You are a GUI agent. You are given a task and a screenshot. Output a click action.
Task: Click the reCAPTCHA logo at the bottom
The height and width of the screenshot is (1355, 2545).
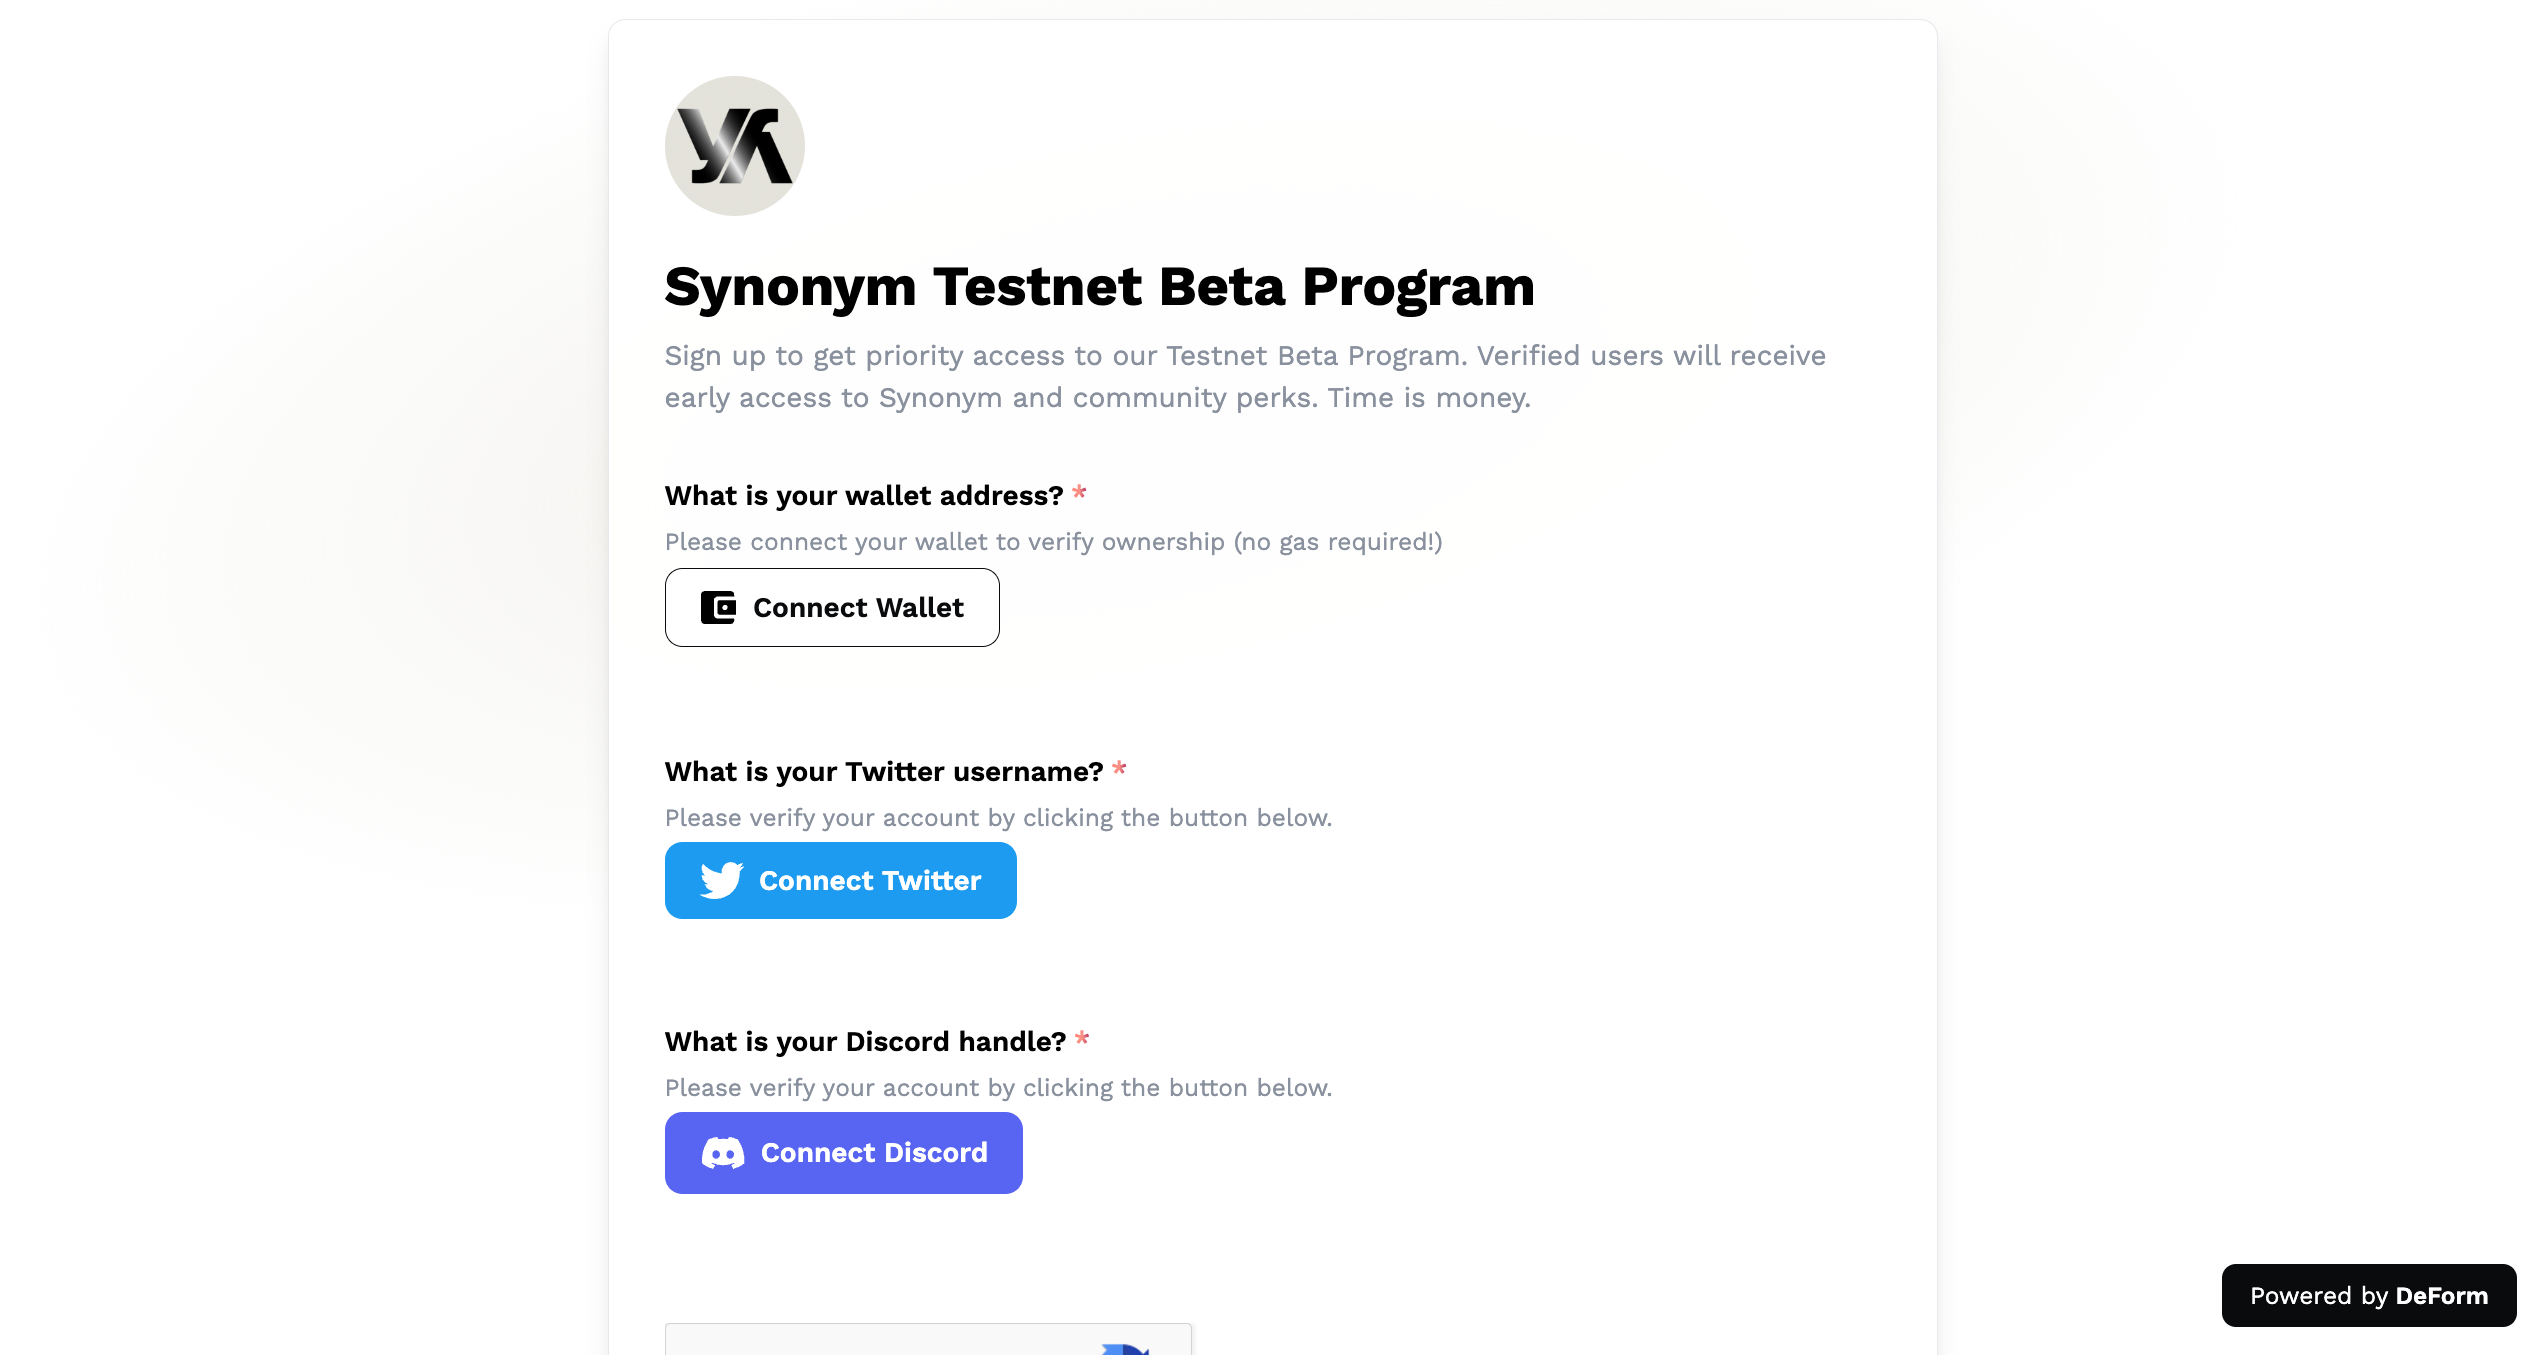click(x=1126, y=1346)
